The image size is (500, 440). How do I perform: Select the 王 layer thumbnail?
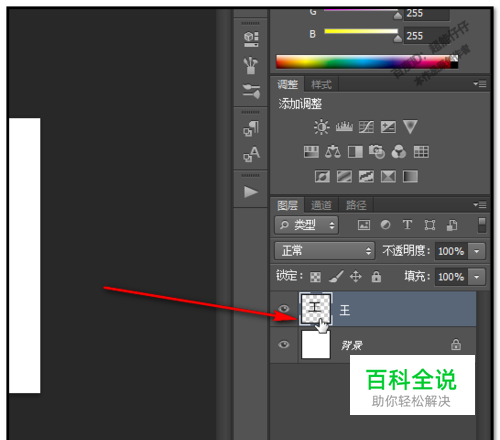pyautogui.click(x=316, y=309)
